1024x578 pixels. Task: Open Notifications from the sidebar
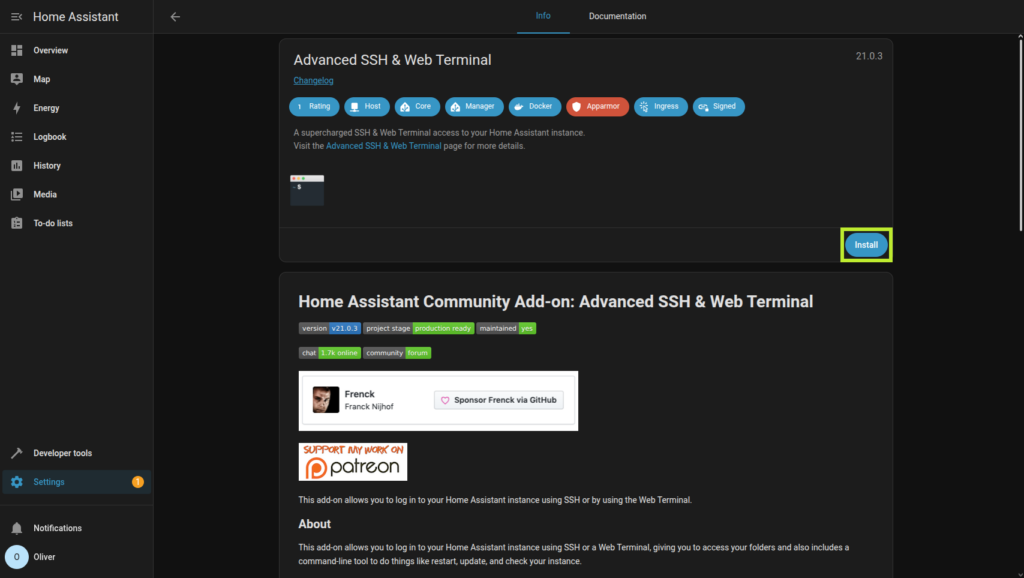(x=77, y=528)
